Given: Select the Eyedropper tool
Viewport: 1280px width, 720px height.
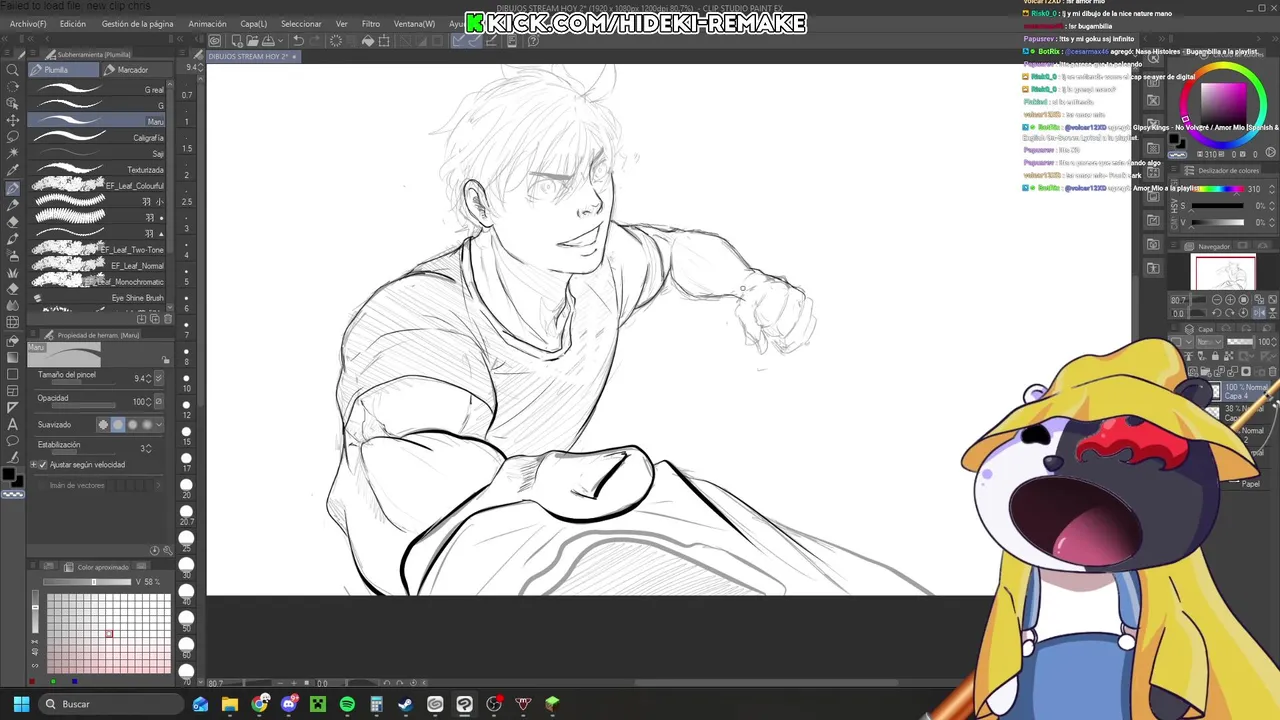Looking at the screenshot, I should click(12, 171).
